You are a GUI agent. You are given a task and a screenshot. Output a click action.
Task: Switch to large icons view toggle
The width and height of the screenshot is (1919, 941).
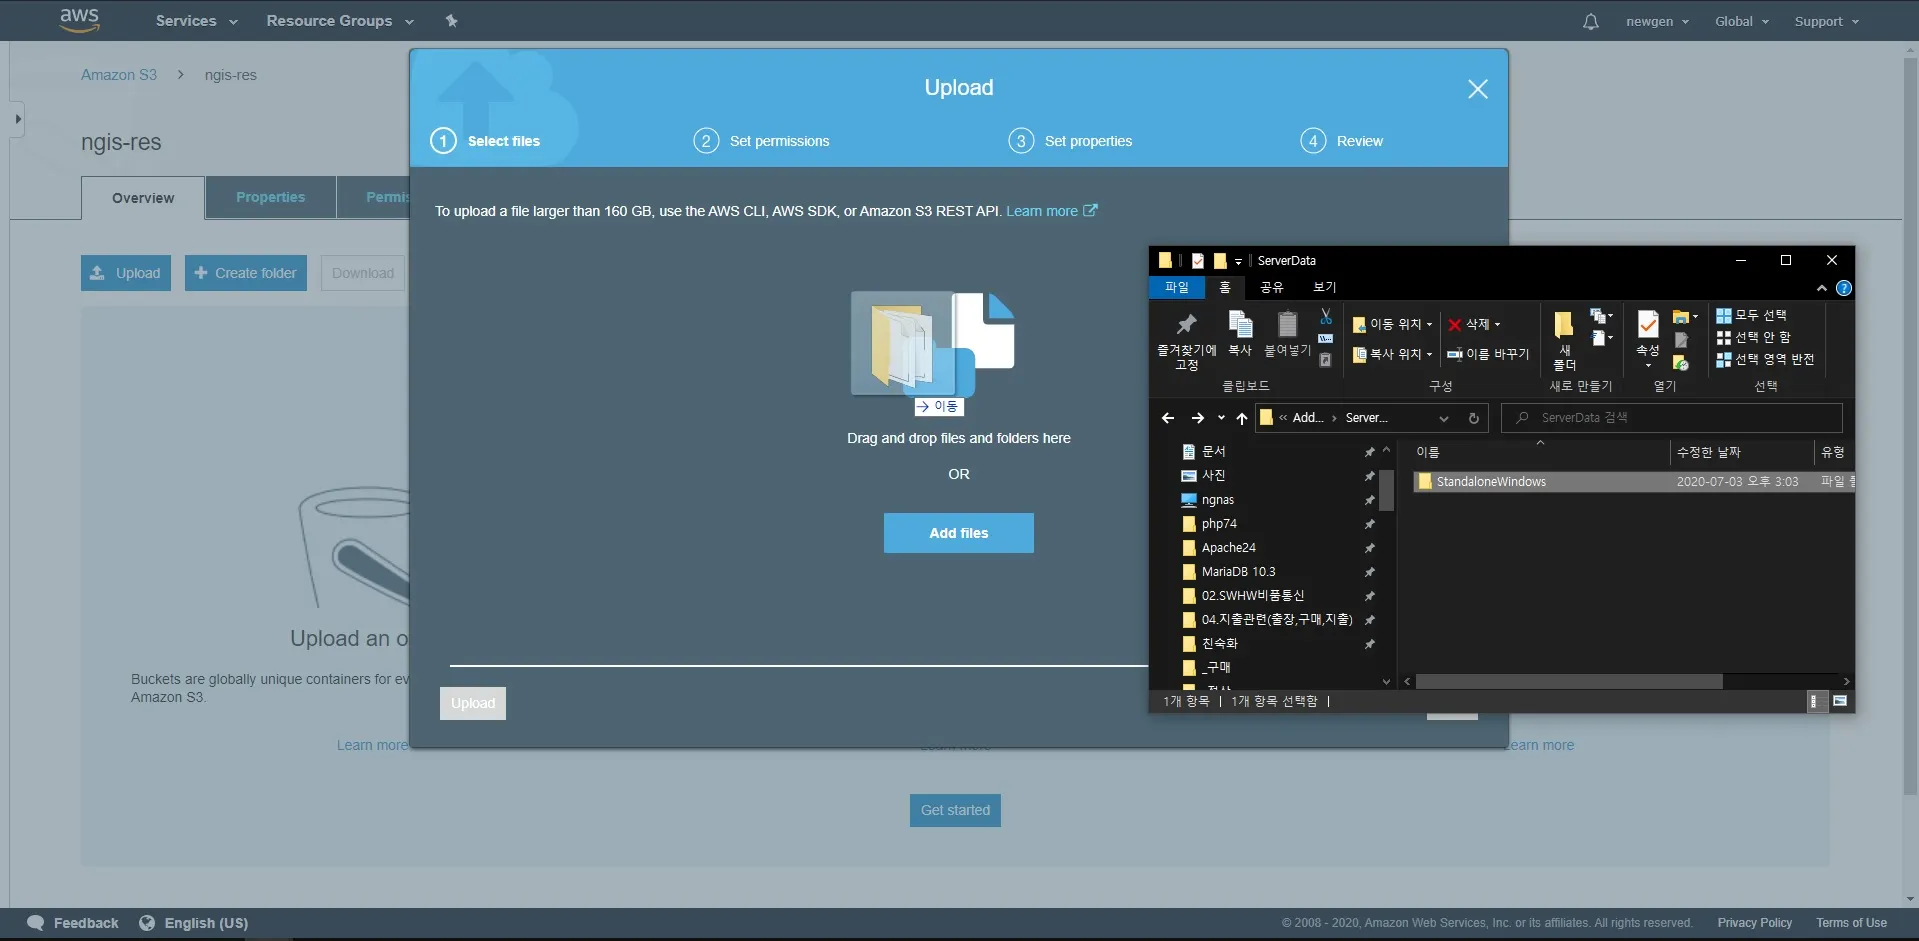pos(1840,700)
